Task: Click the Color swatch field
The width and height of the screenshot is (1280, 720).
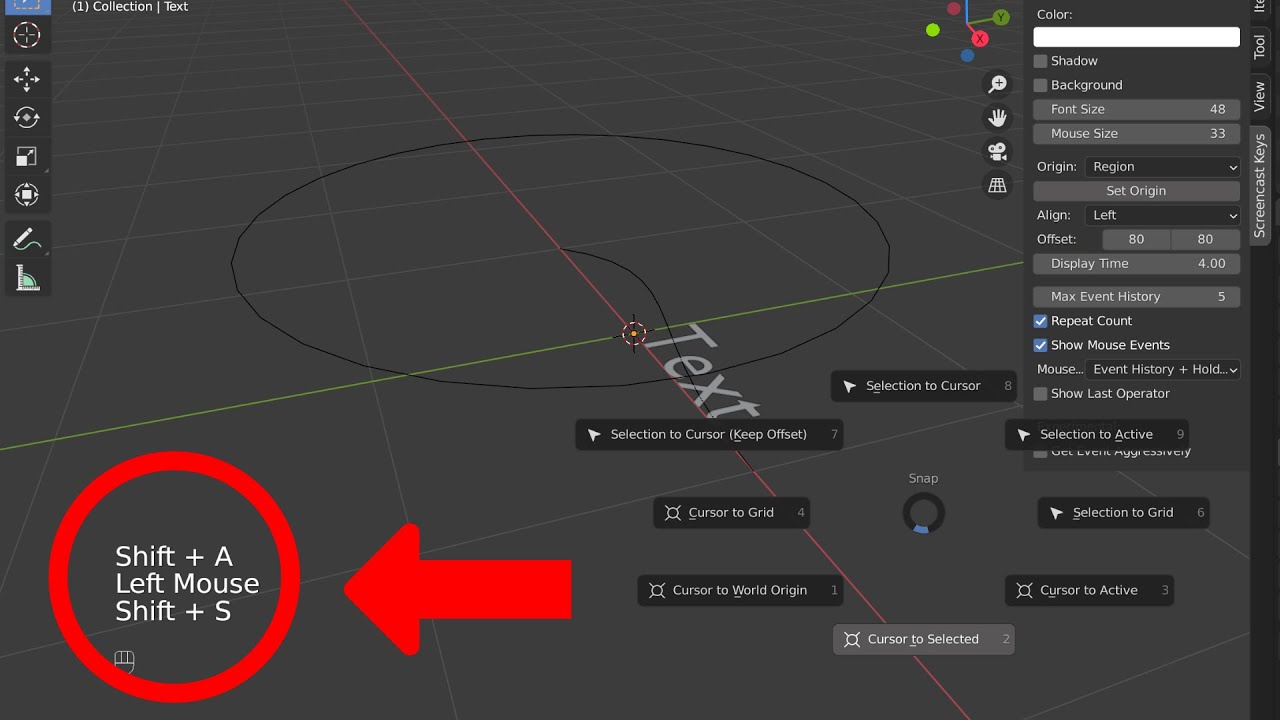Action: point(1136,36)
